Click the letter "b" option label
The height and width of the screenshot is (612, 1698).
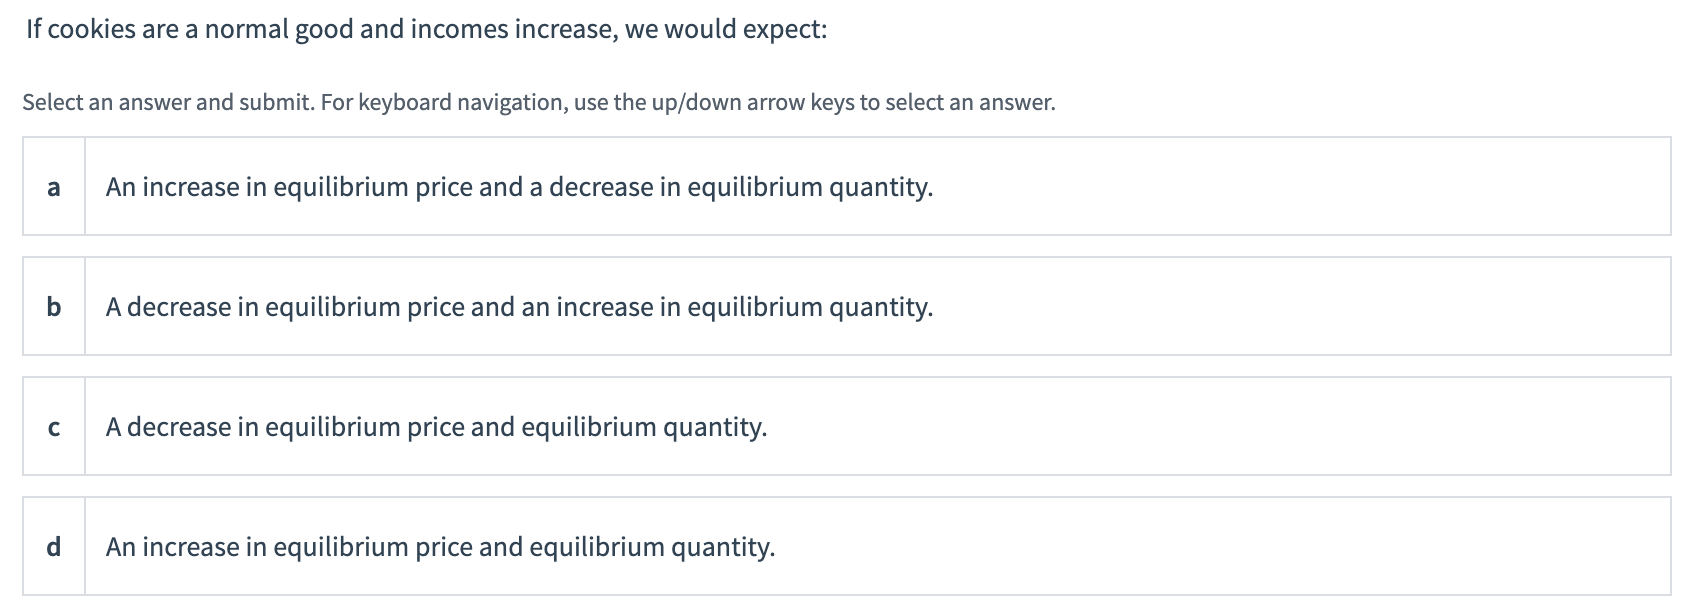54,307
